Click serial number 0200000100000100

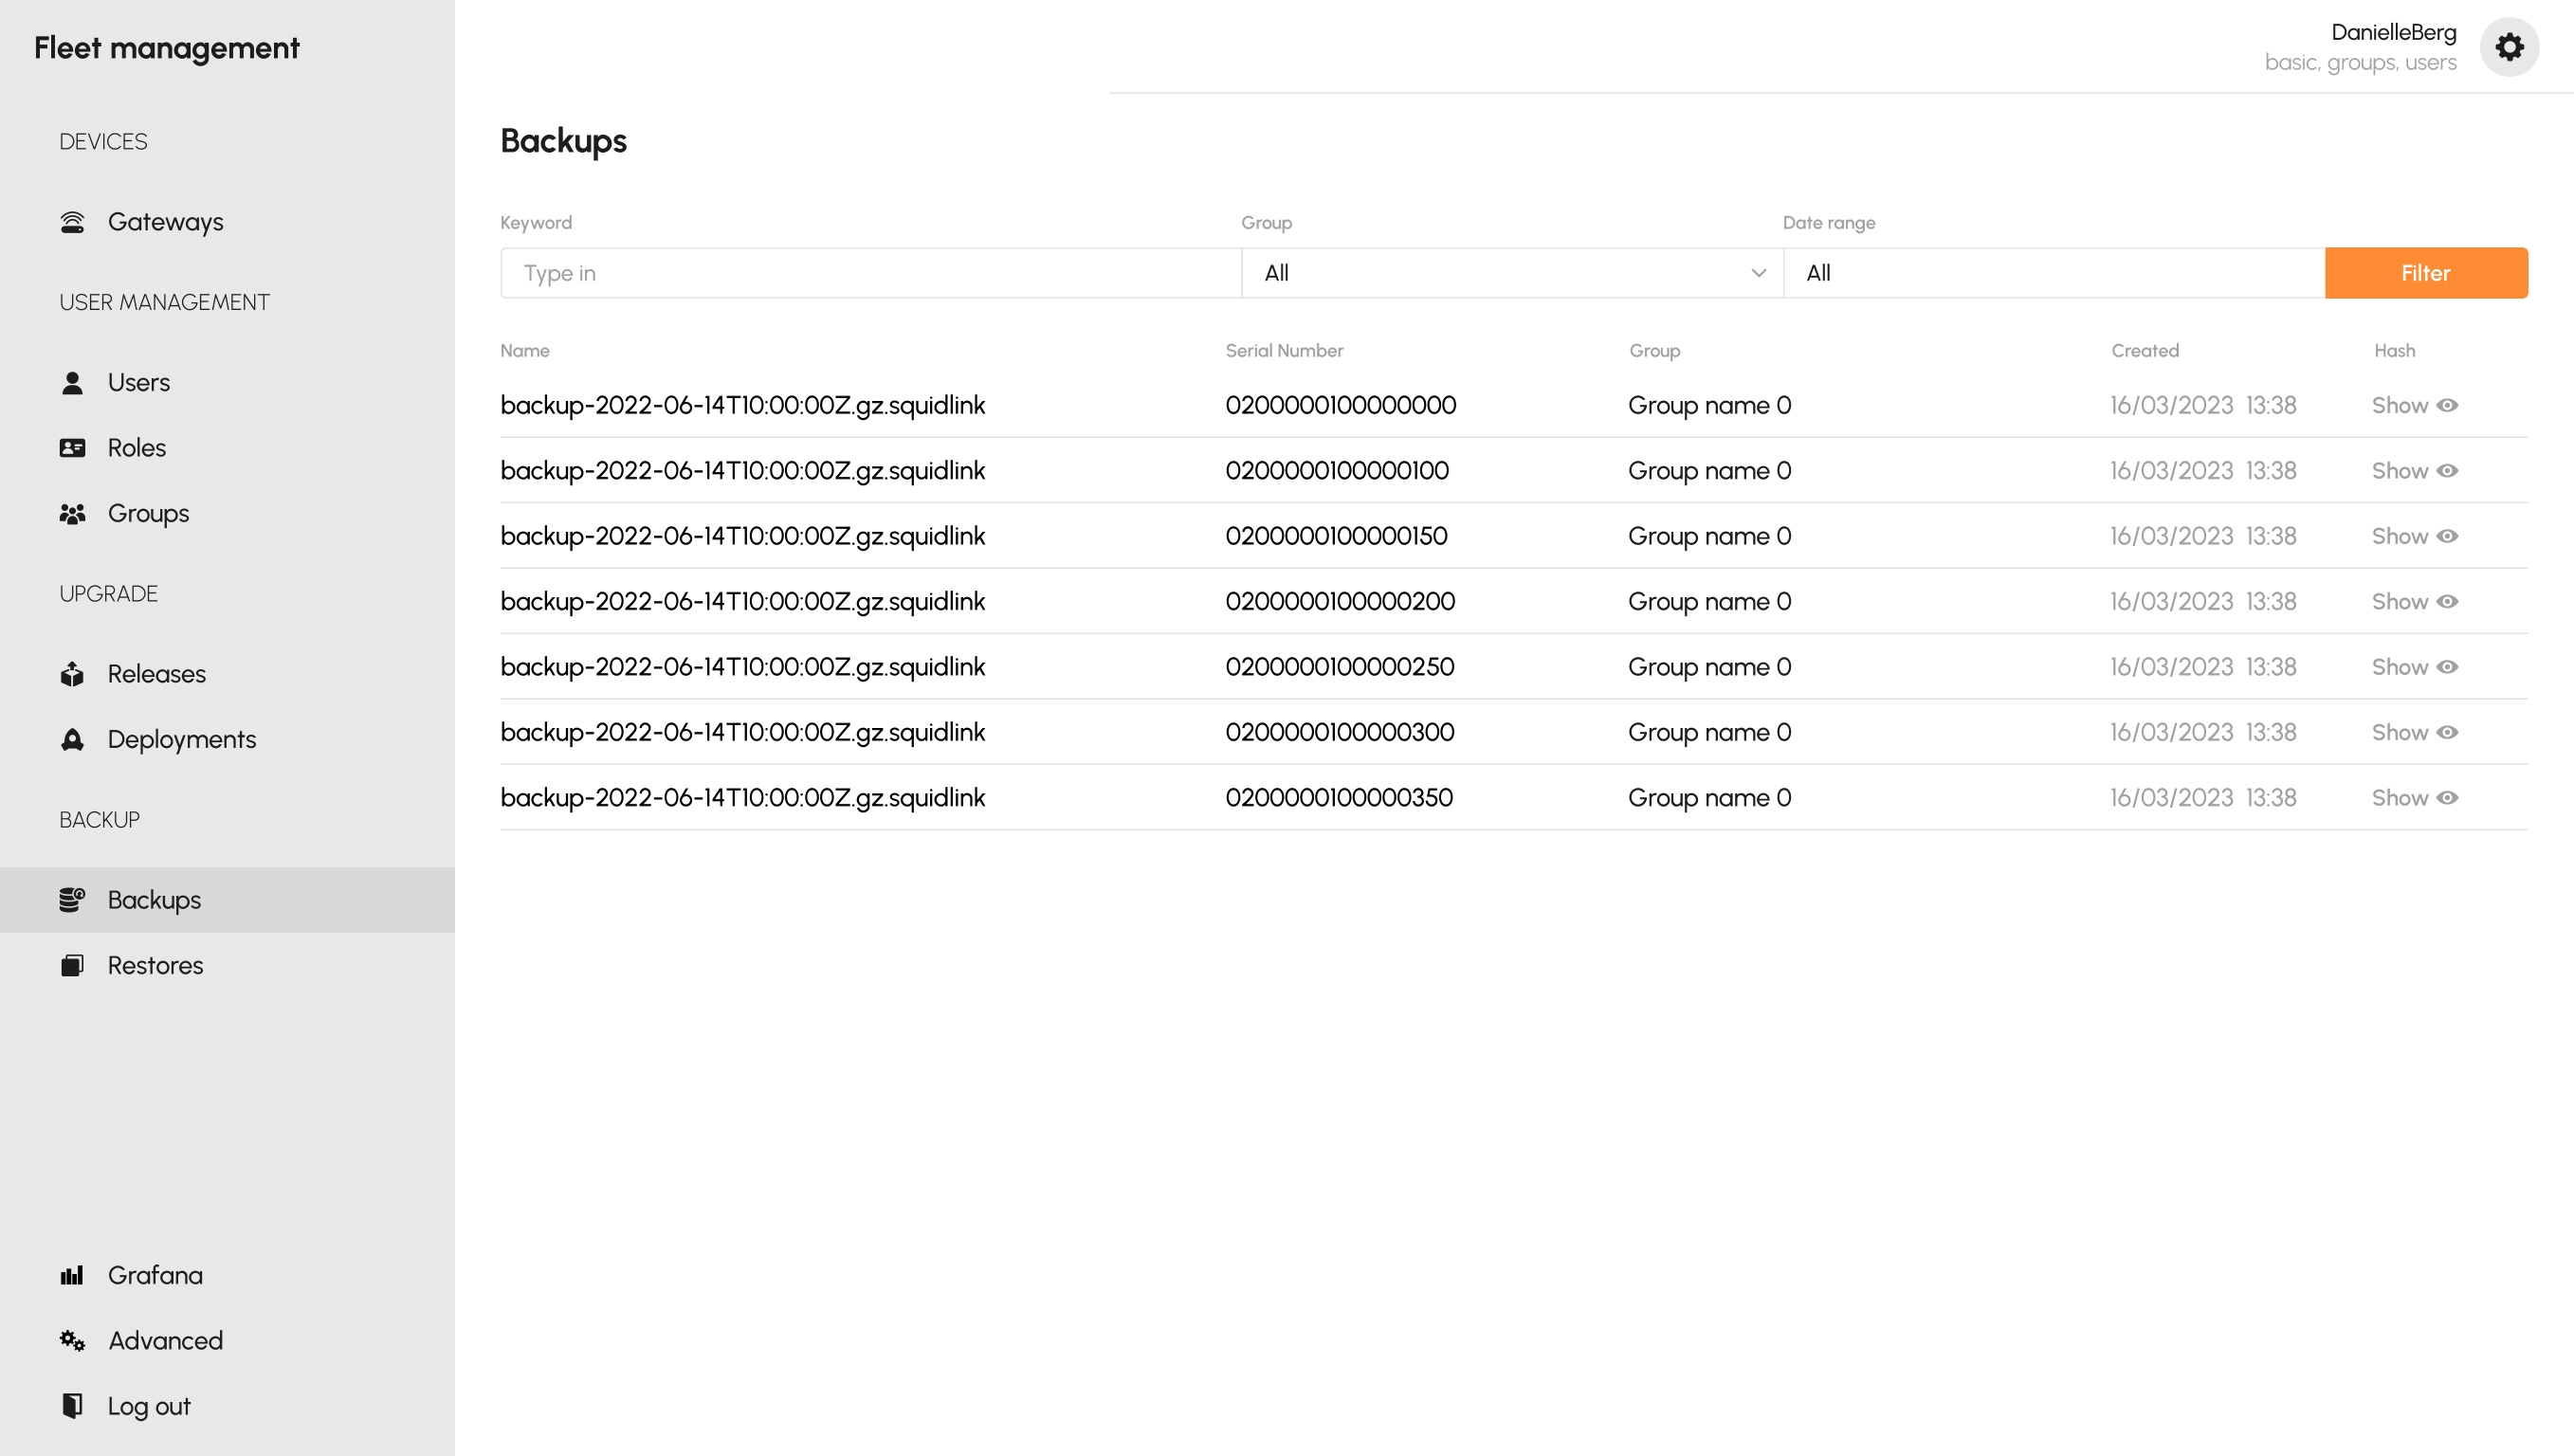(x=1336, y=471)
